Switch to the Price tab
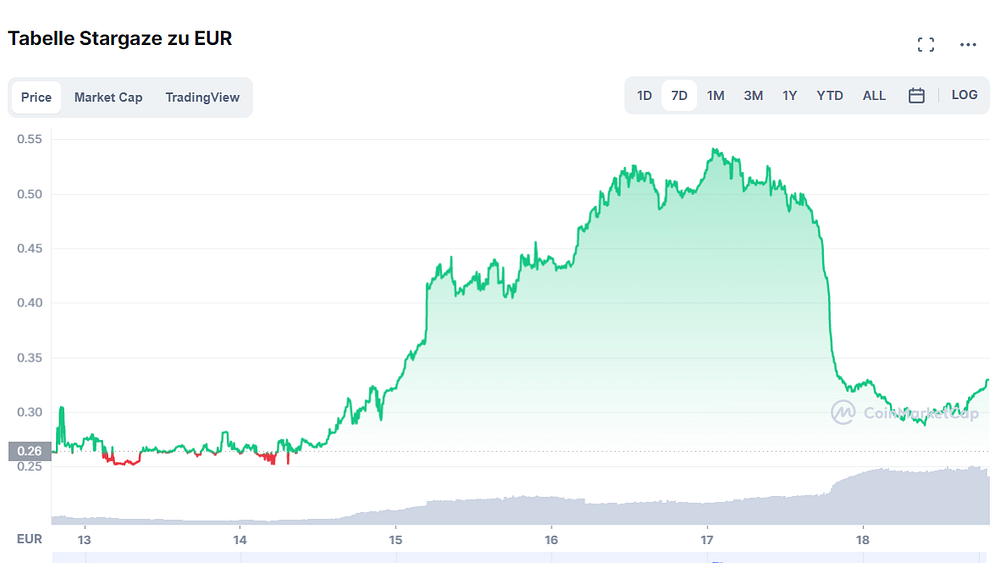The height and width of the screenshot is (563, 1000). pos(36,98)
